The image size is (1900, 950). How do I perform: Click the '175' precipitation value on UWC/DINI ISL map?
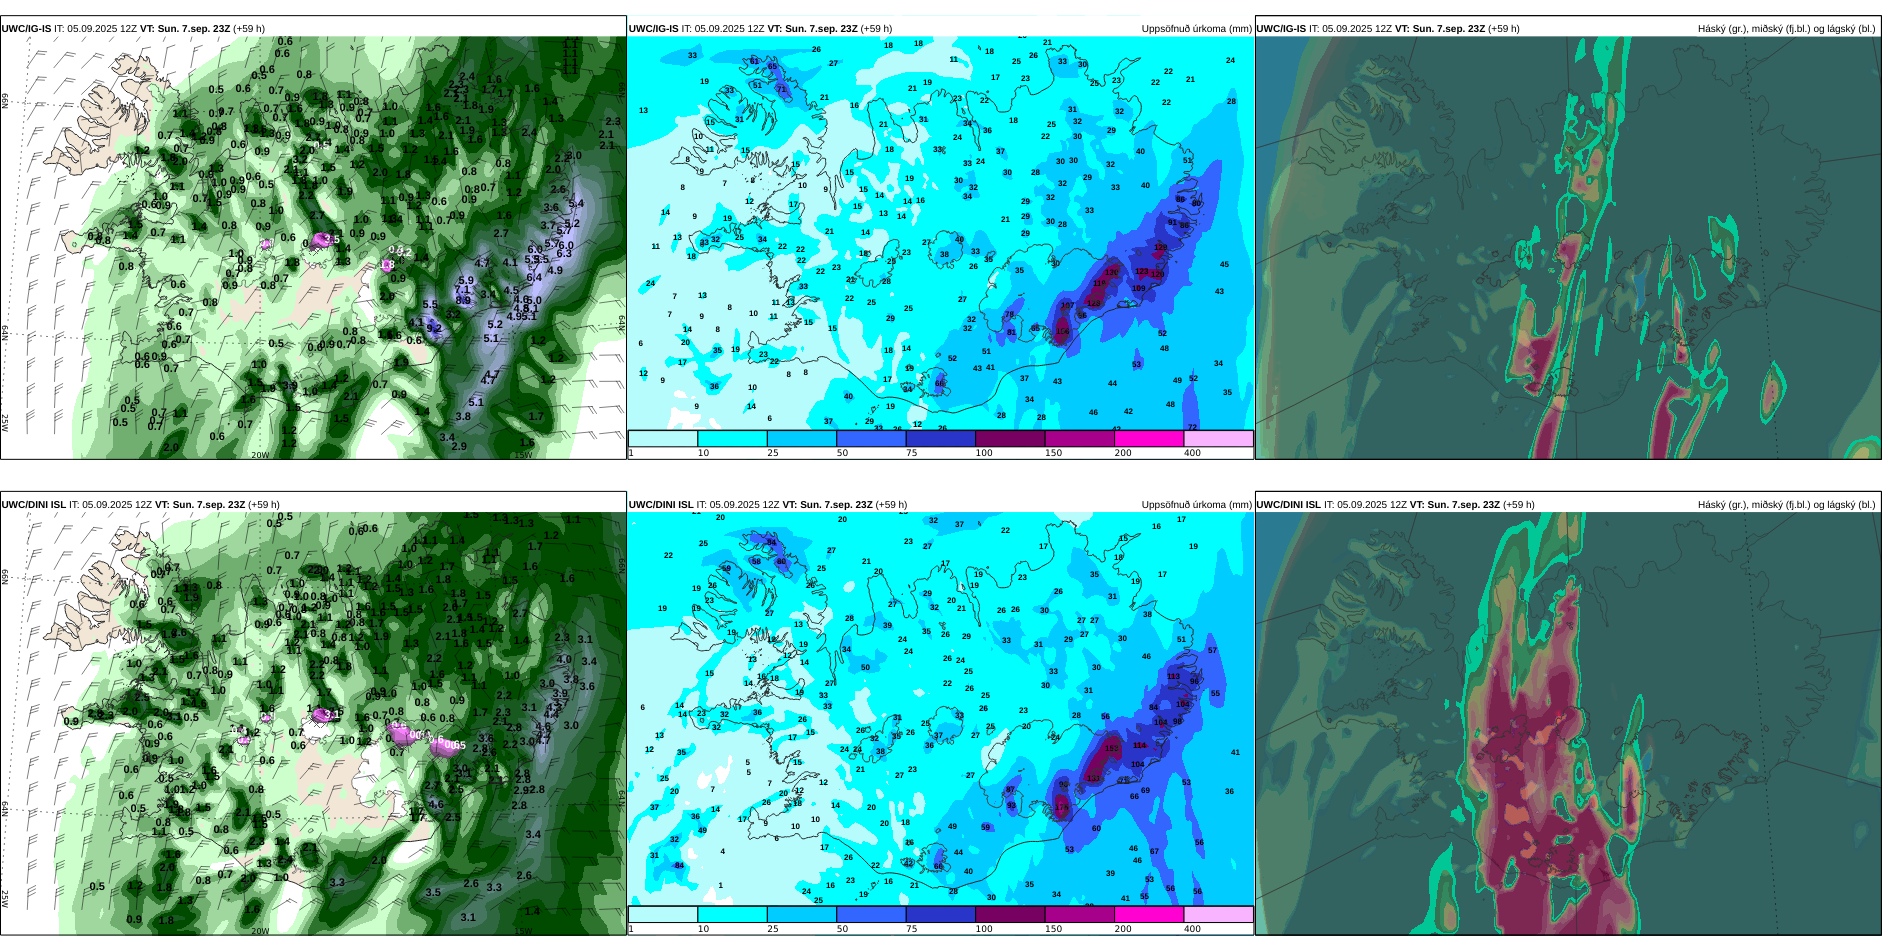pyautogui.click(x=1062, y=807)
